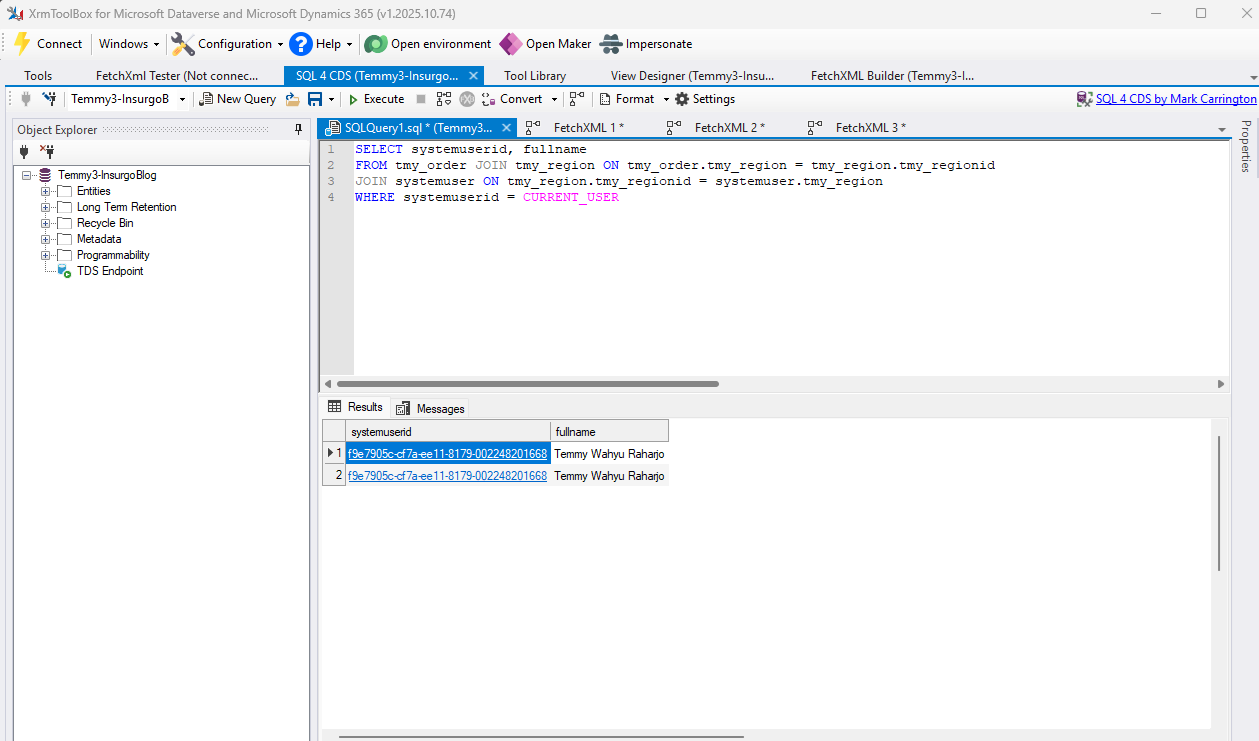
Task: Open the Windows dropdown menu
Action: click(x=129, y=44)
